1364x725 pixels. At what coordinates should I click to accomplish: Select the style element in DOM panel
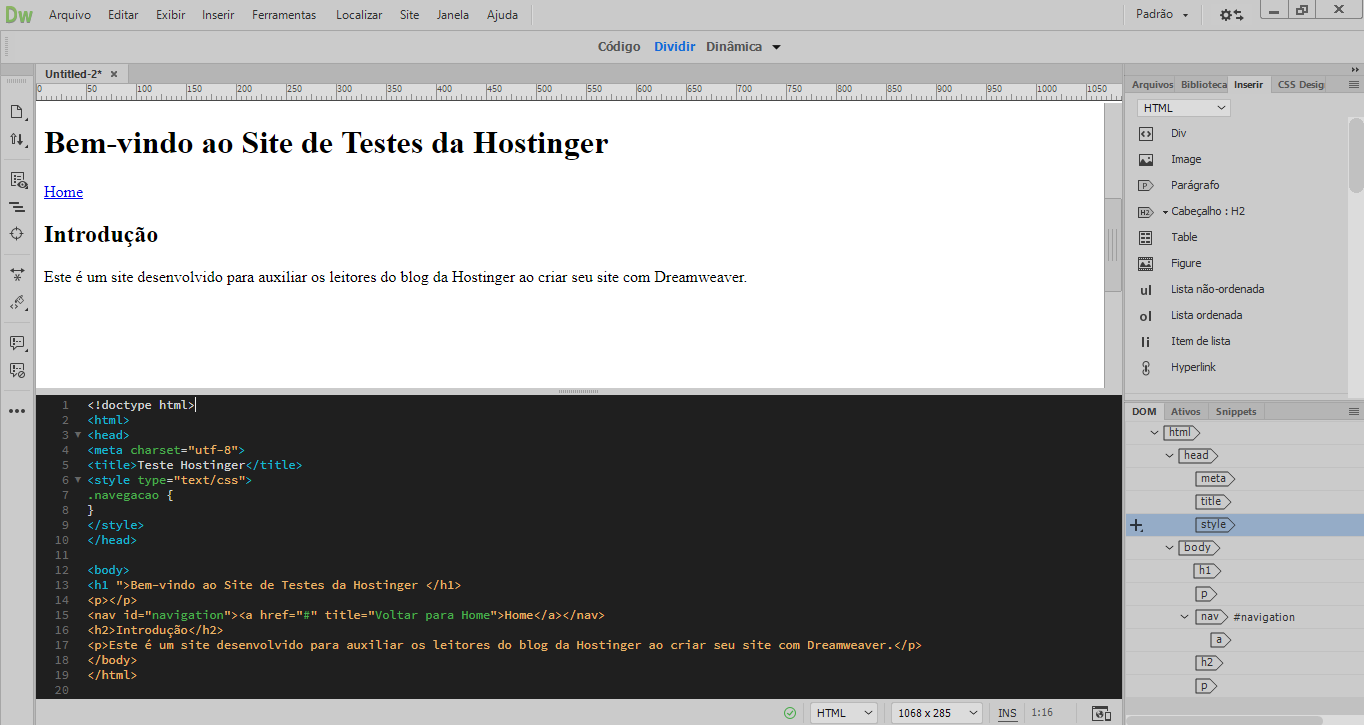click(x=1214, y=525)
